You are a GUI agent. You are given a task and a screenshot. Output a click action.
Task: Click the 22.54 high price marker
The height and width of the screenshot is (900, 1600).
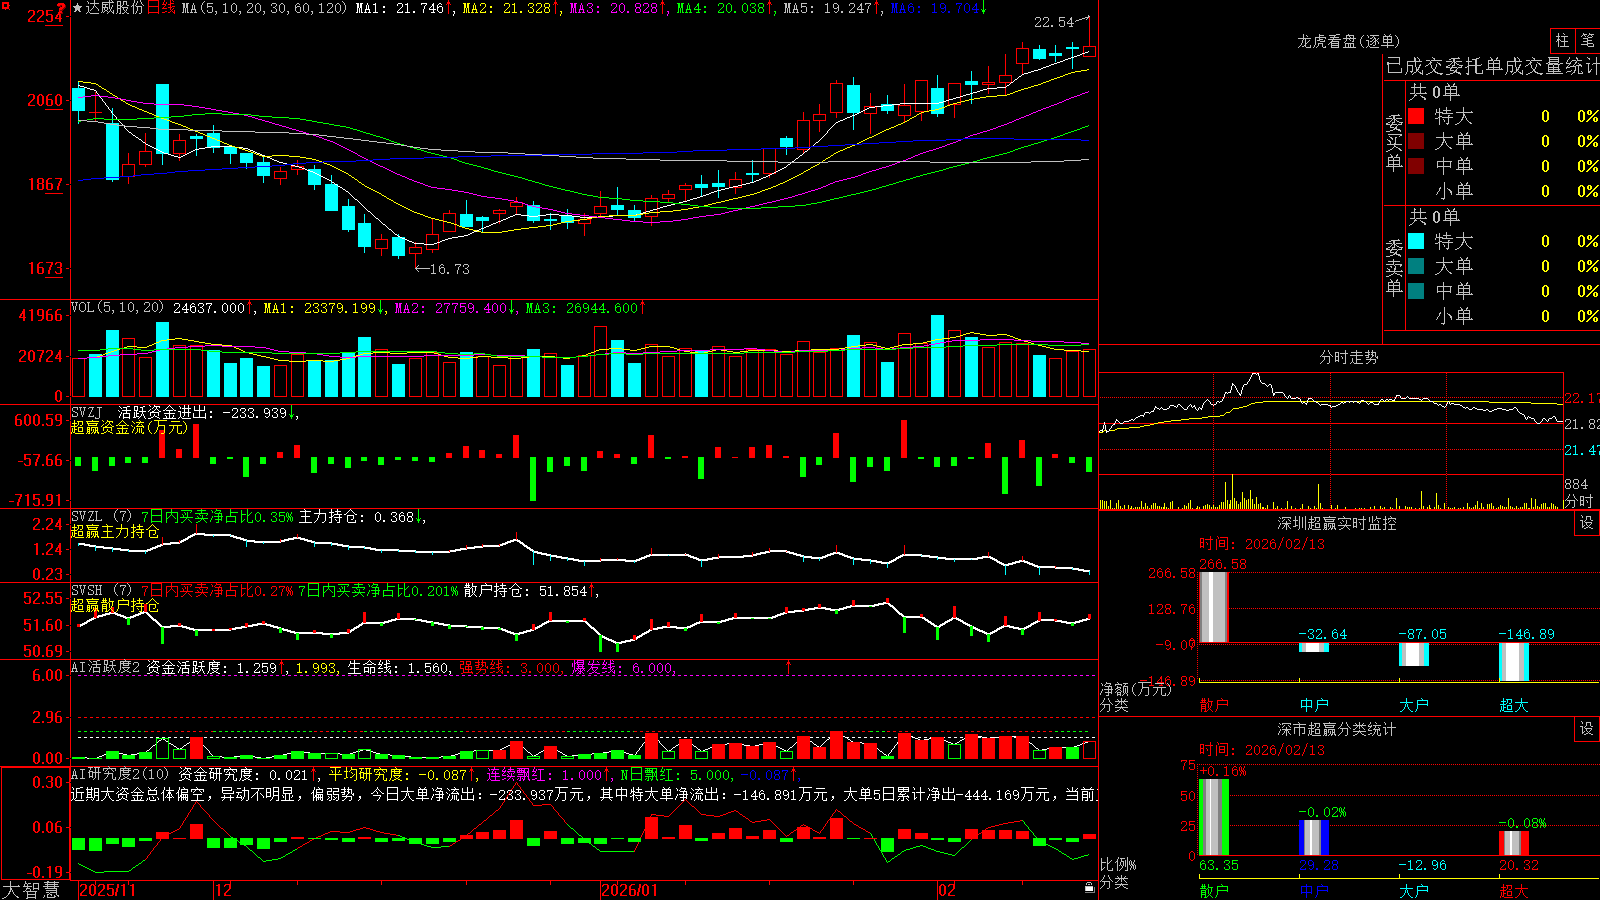pyautogui.click(x=1054, y=22)
